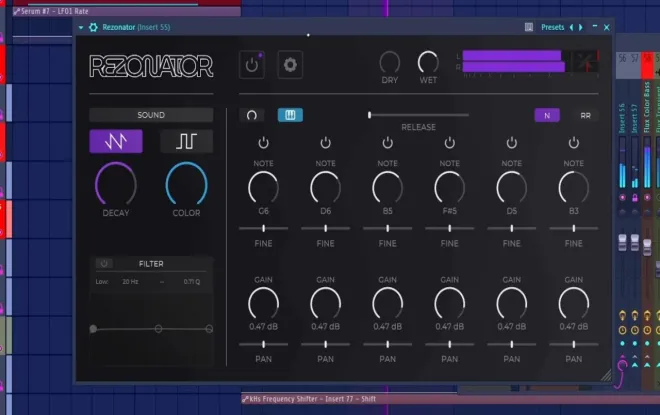Viewport: 660px width, 415px height.
Task: Click the right filter graph node
Action: pos(209,329)
